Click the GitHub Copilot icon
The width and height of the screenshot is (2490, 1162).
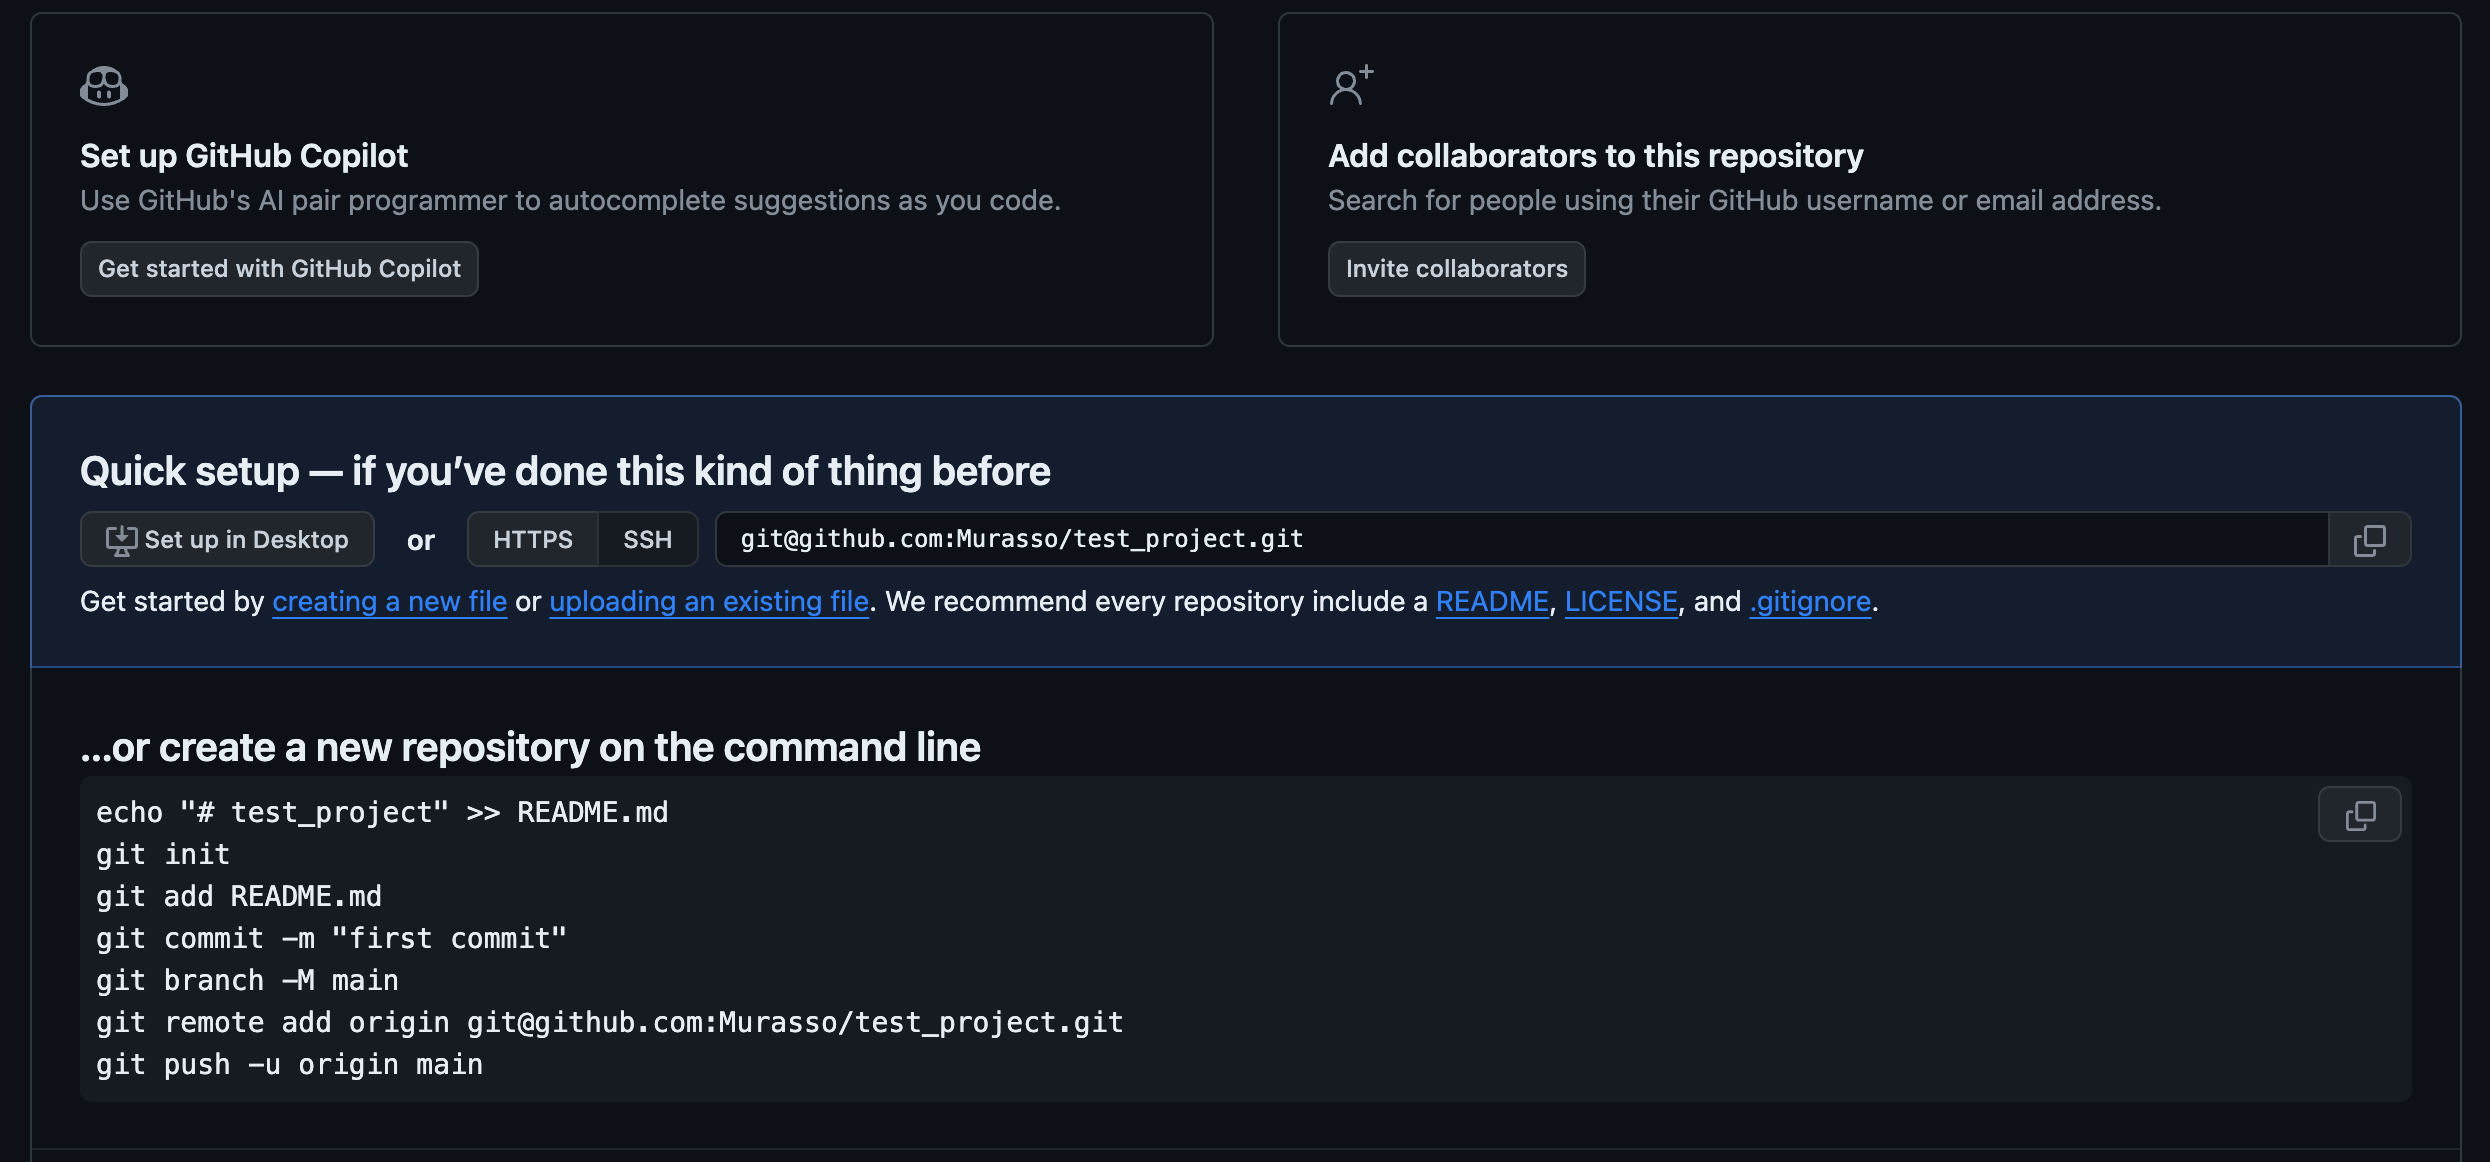pos(104,86)
